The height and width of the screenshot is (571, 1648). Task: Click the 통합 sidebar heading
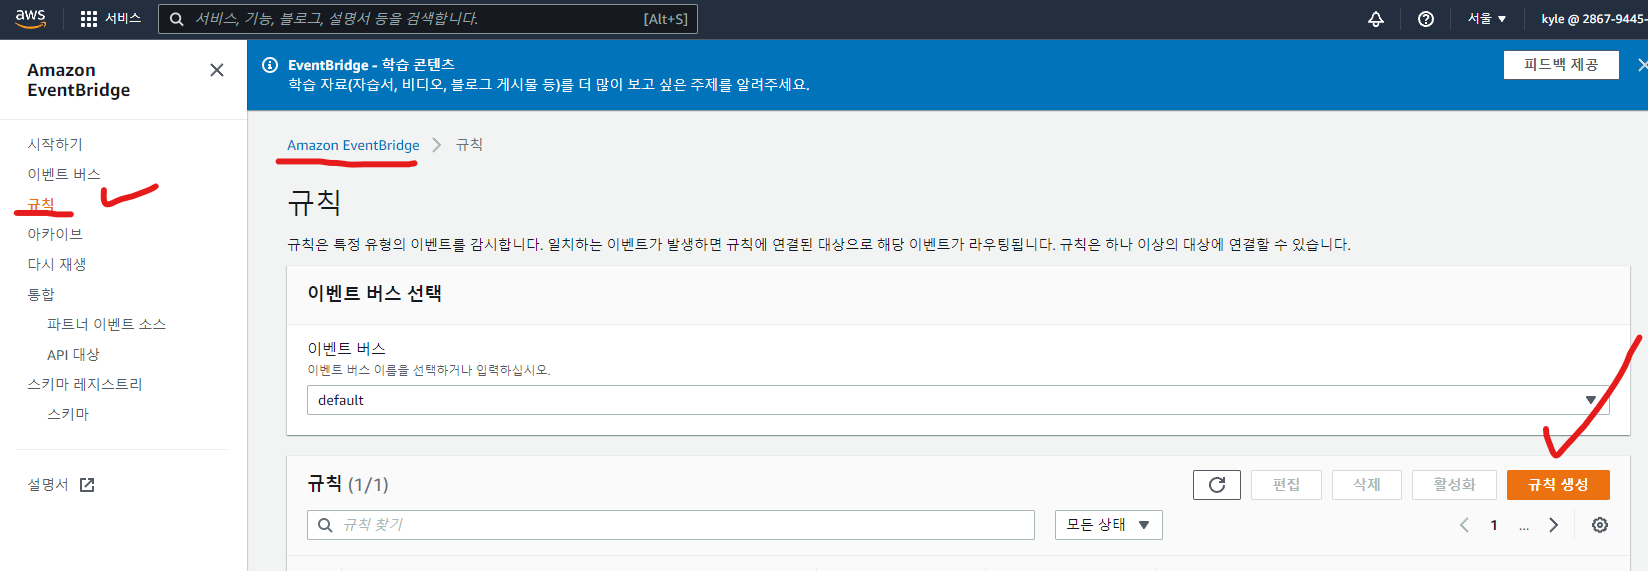click(41, 294)
